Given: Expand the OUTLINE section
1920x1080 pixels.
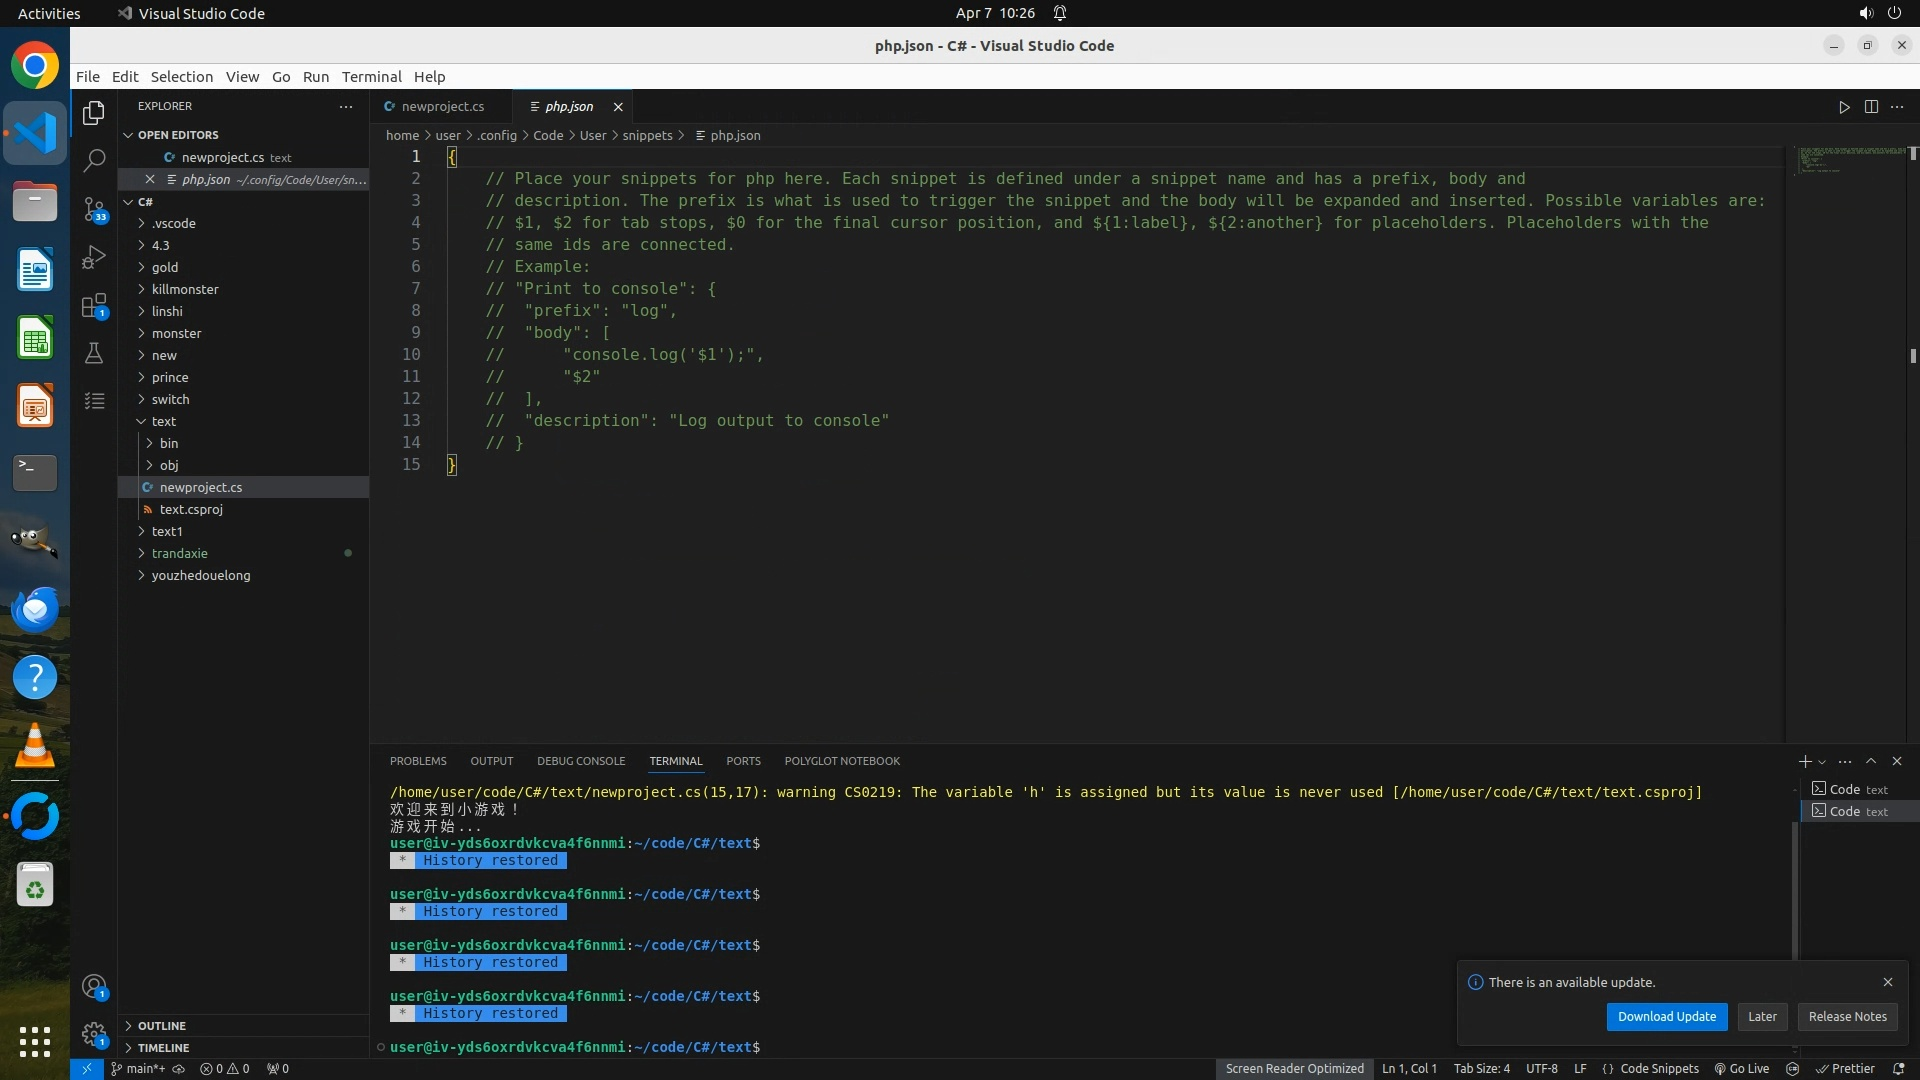Looking at the screenshot, I should tap(162, 1026).
